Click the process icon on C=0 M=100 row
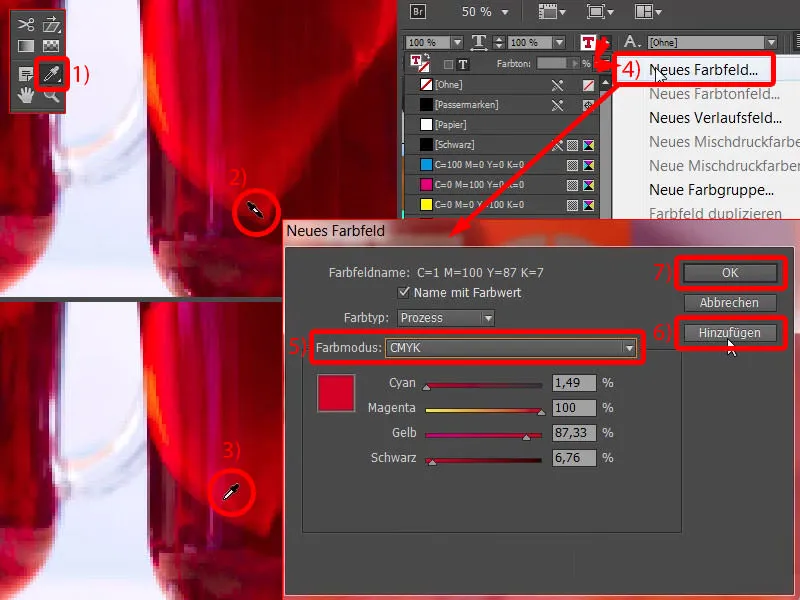The height and width of the screenshot is (600, 800). click(572, 185)
